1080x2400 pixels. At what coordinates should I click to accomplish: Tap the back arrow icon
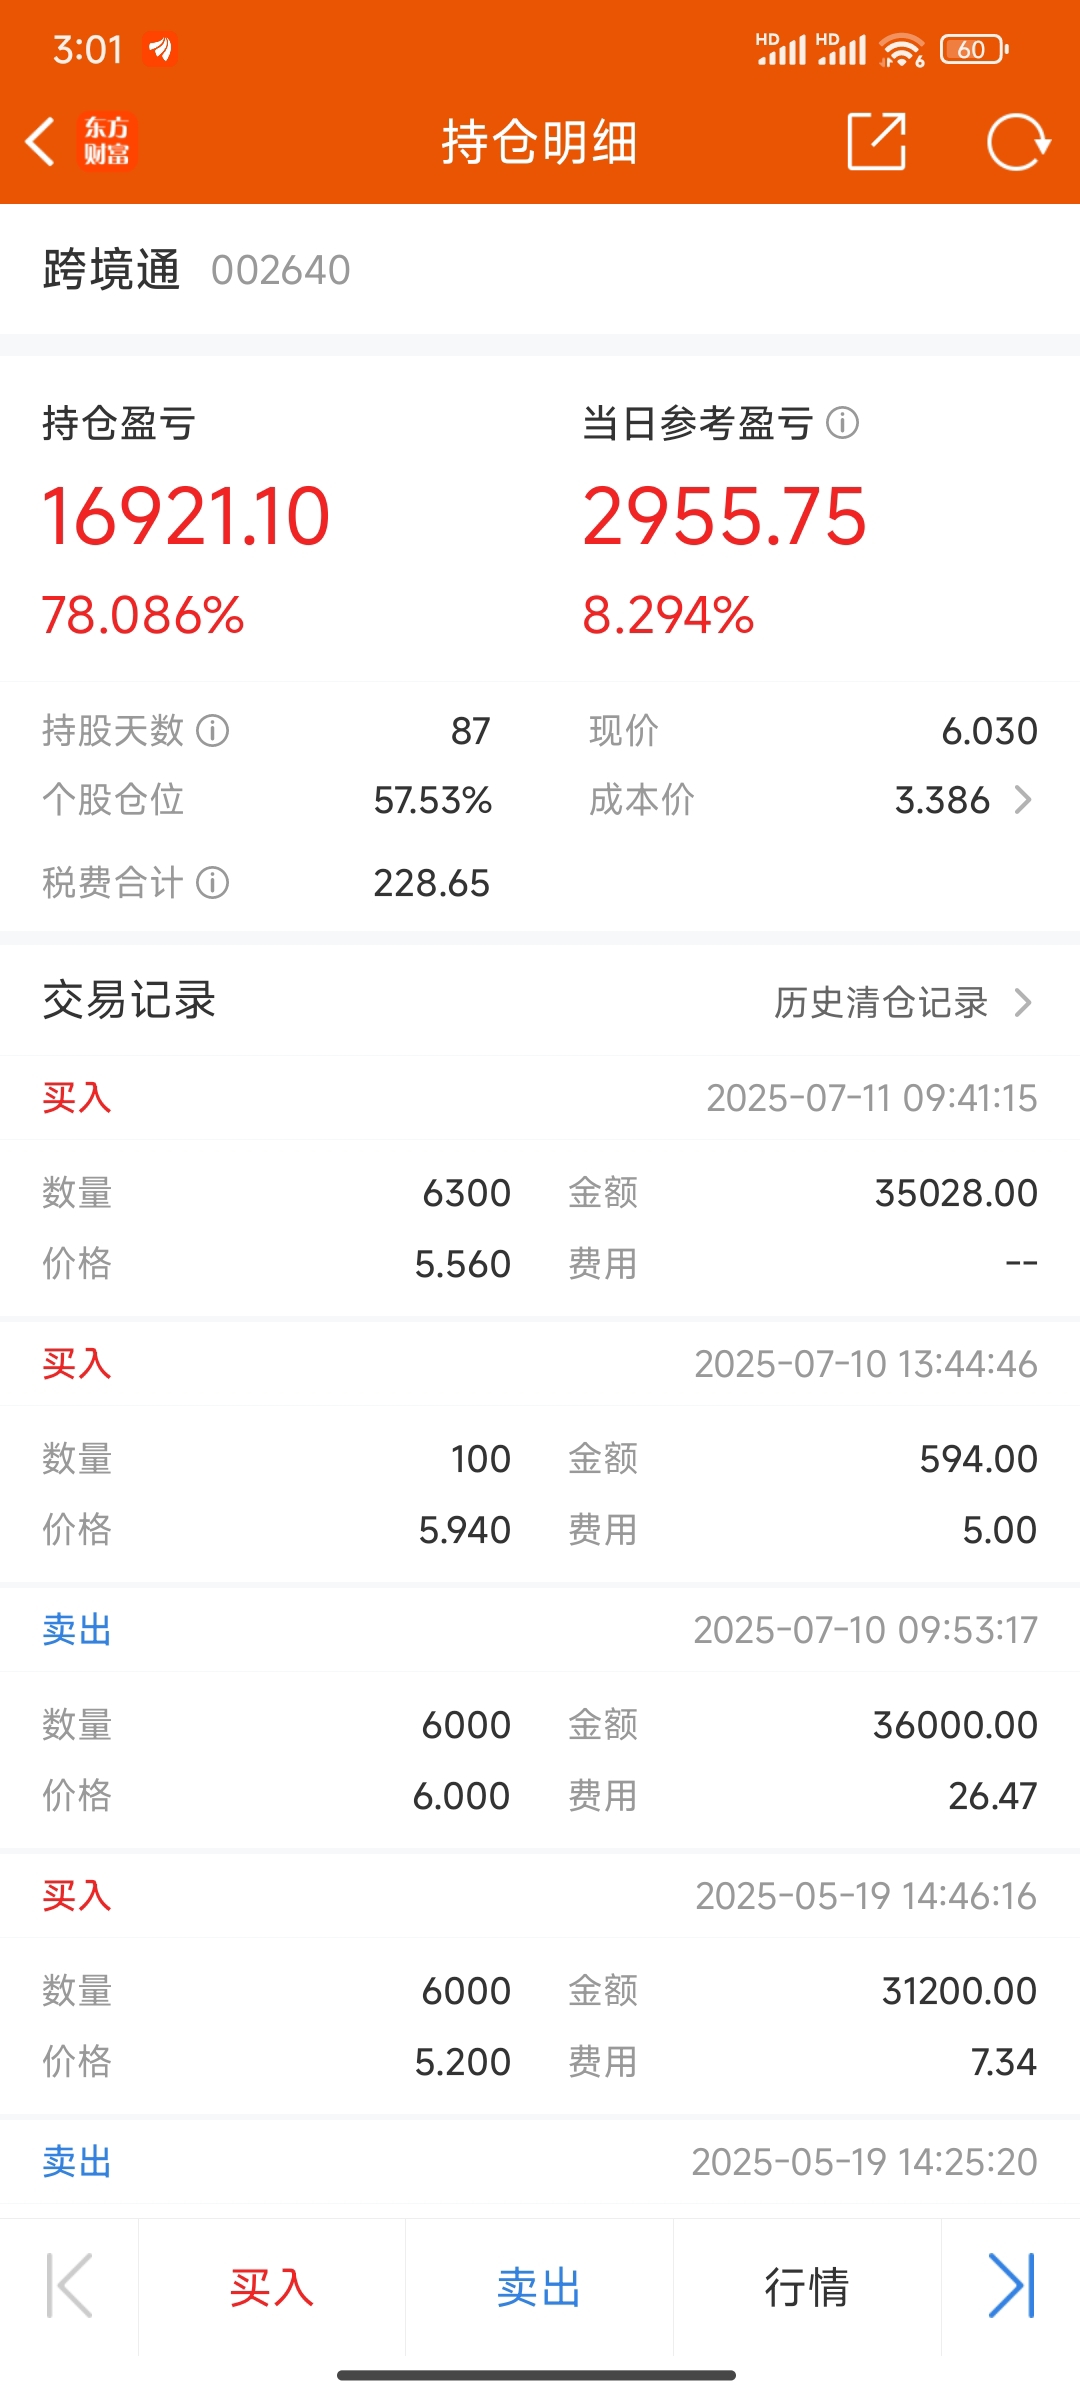click(40, 141)
